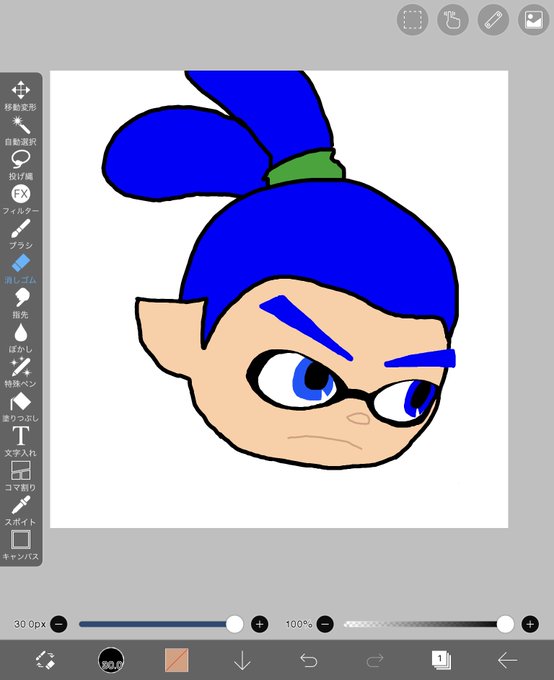Select the Text (文字入れ) tool
Image resolution: width=554 pixels, height=680 pixels.
[x=20, y=441]
